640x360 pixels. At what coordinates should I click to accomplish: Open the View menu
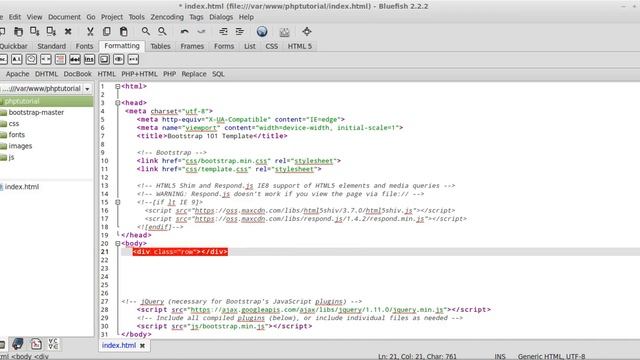(x=34, y=17)
